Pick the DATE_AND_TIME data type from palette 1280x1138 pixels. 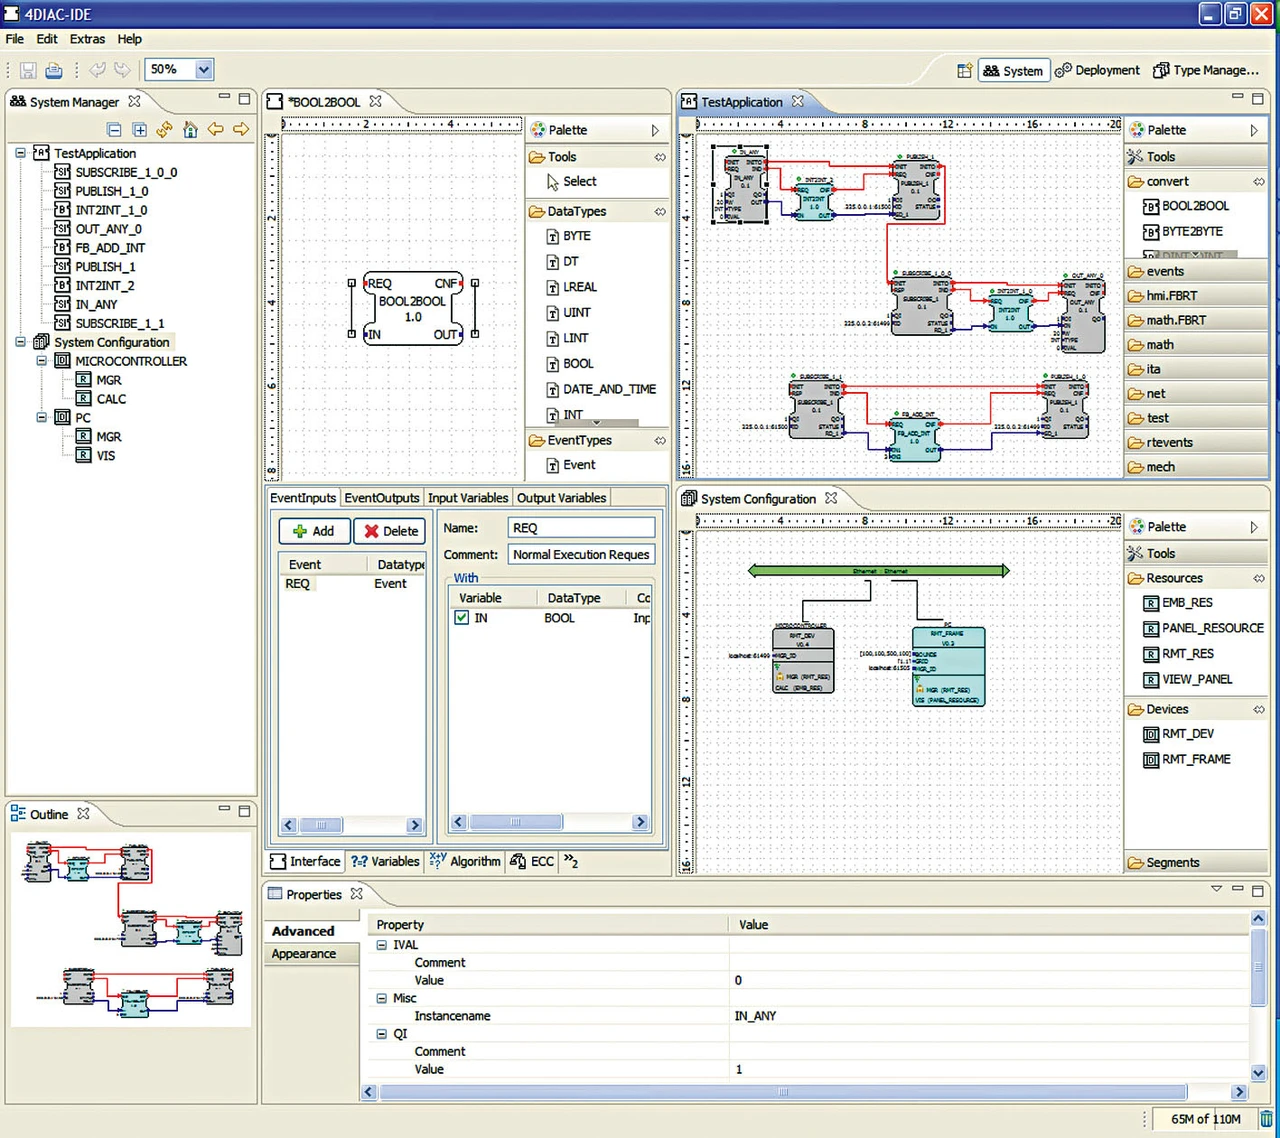coord(601,389)
